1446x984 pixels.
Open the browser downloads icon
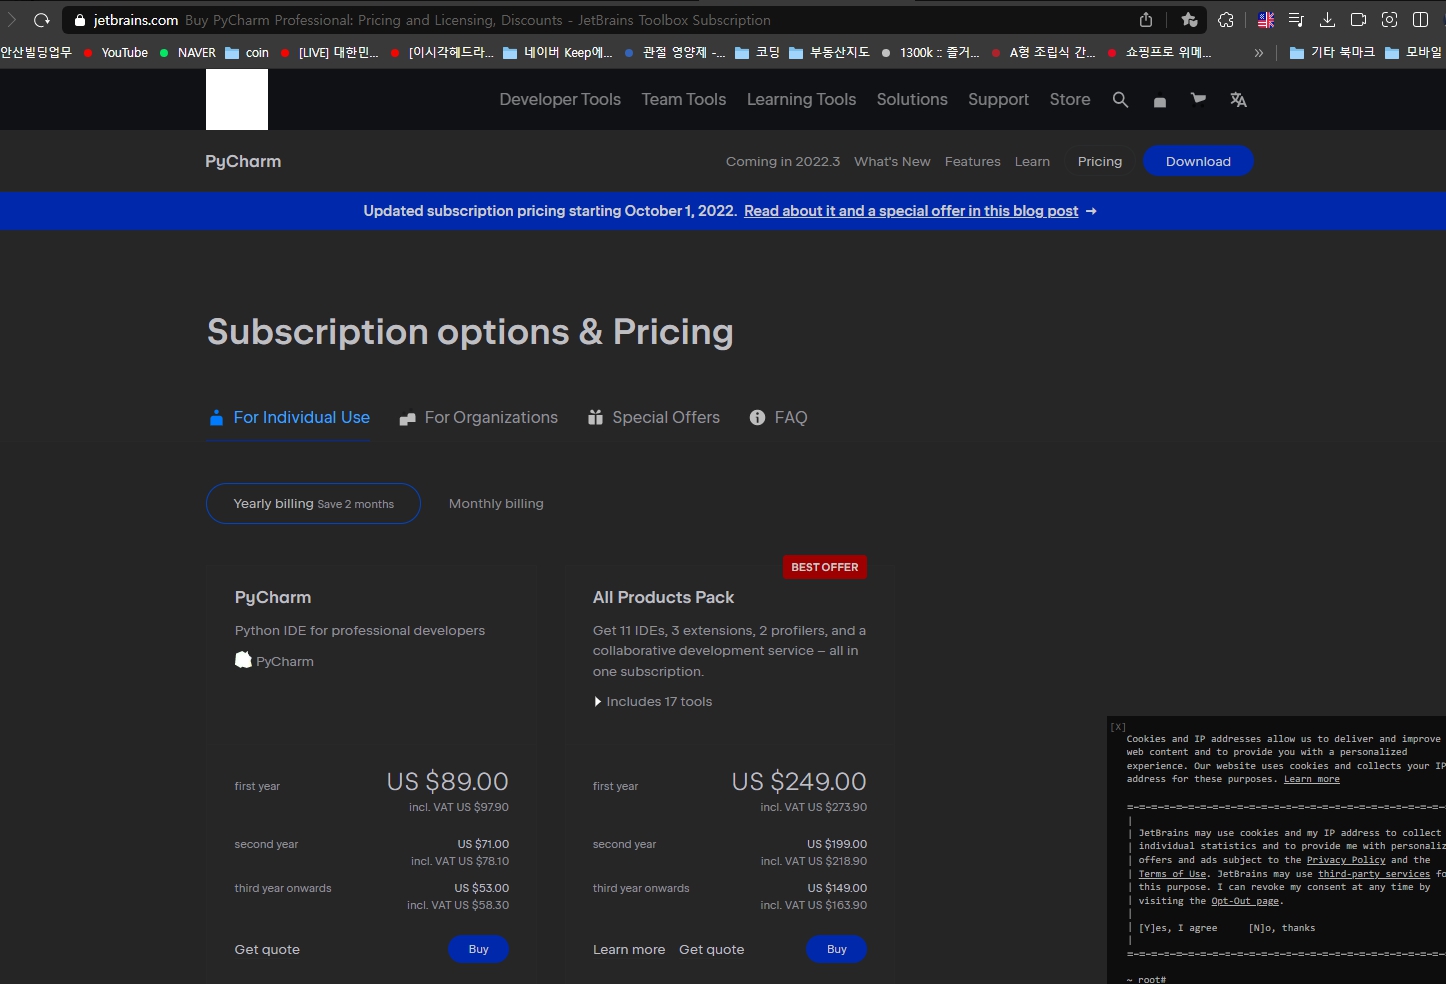coord(1328,20)
